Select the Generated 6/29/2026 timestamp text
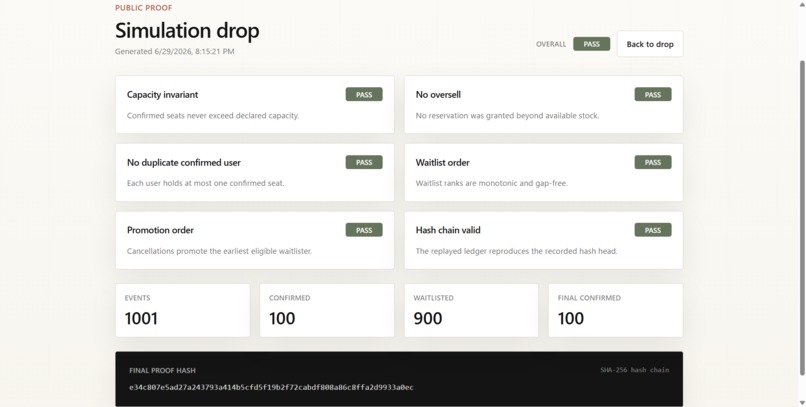 tap(175, 51)
